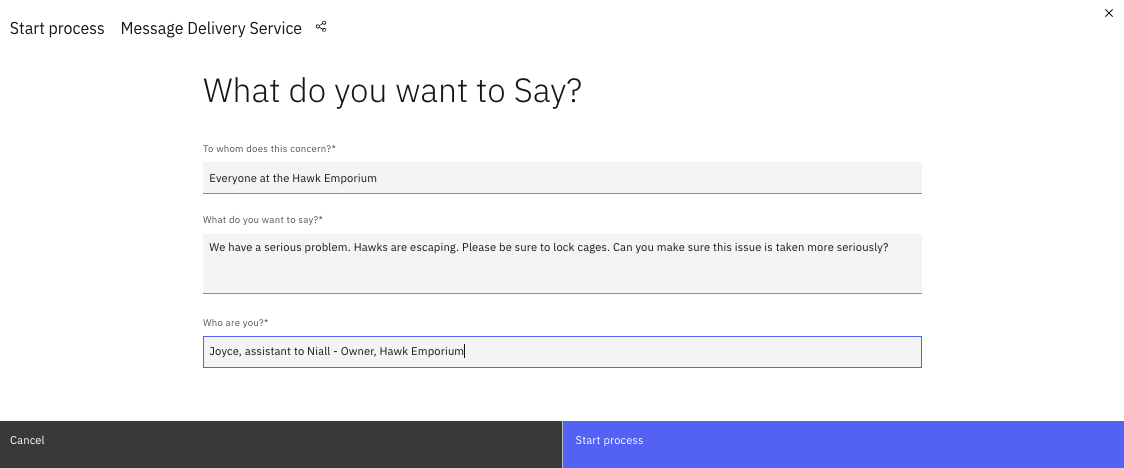The image size is (1124, 468).
Task: Select the 'Who are you?' input field
Action: pos(690,352)
